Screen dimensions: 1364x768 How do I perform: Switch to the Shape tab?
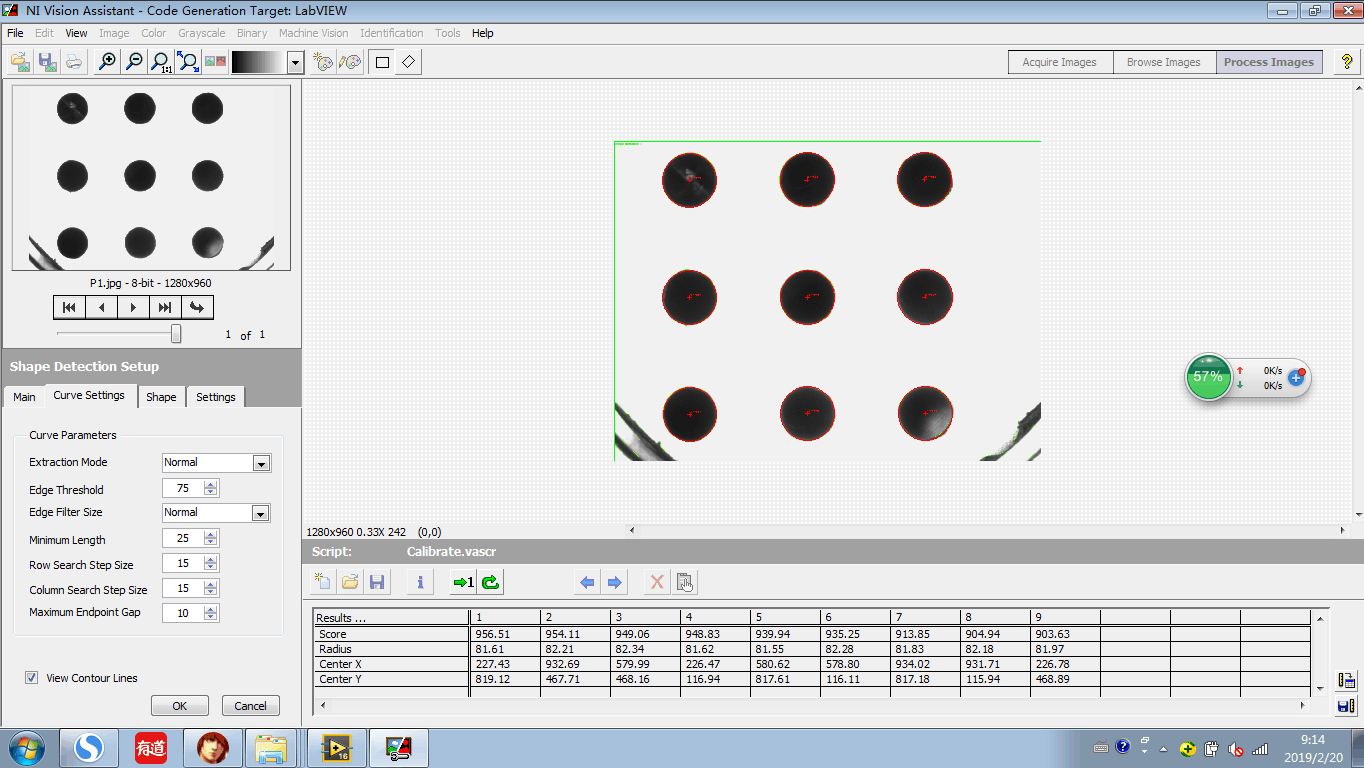161,397
